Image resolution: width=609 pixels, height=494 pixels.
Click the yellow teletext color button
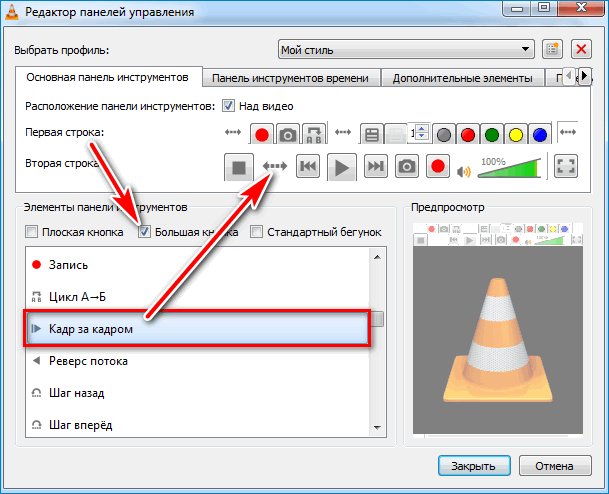click(516, 135)
